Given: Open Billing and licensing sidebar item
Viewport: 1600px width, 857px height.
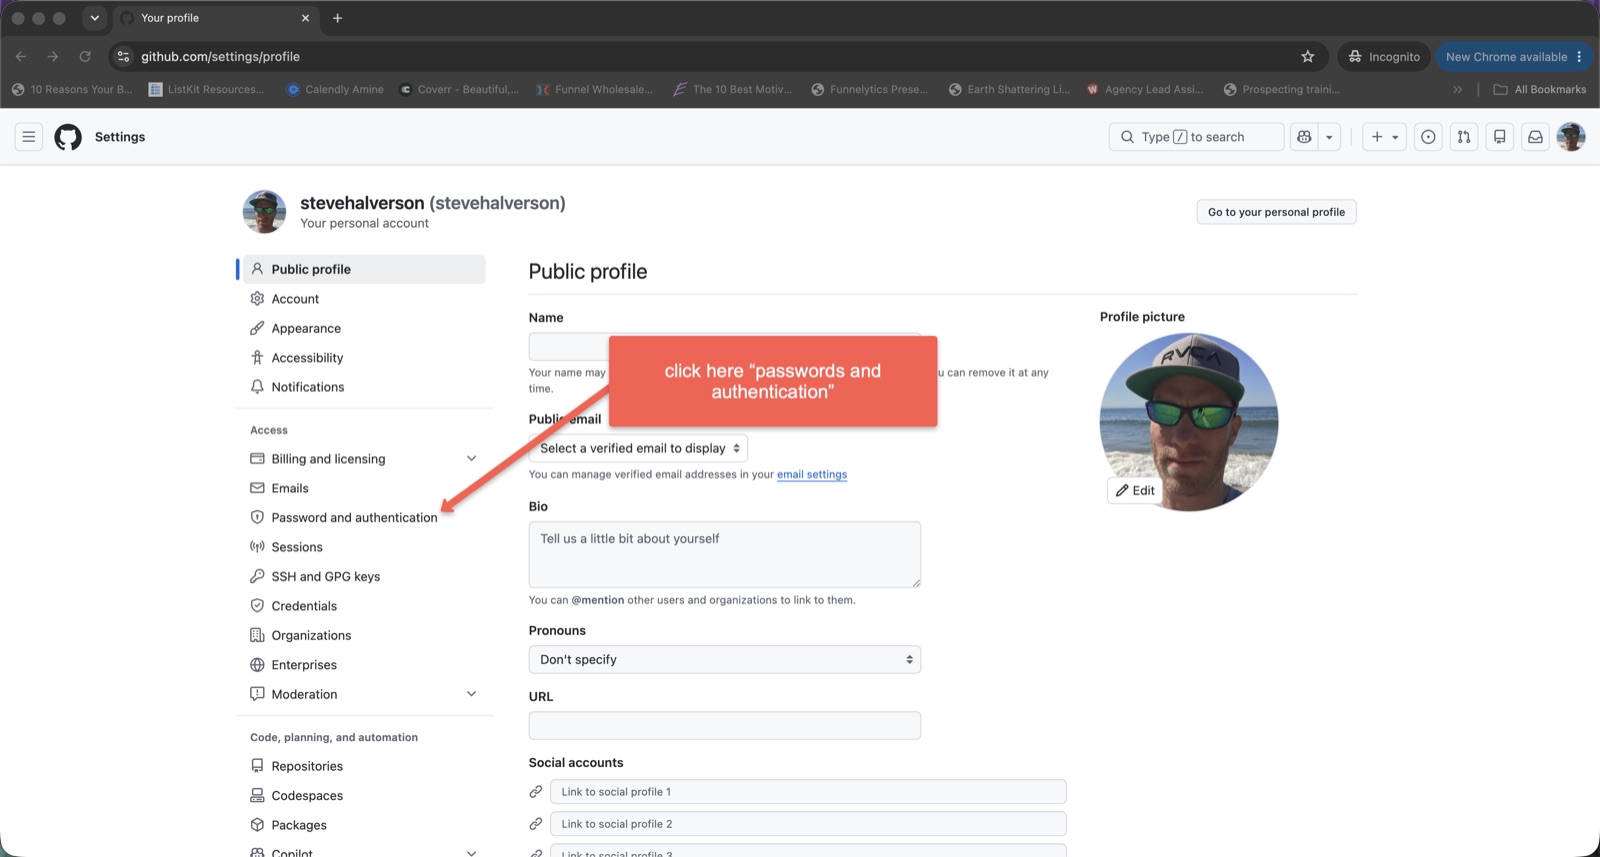Looking at the screenshot, I should click(328, 459).
